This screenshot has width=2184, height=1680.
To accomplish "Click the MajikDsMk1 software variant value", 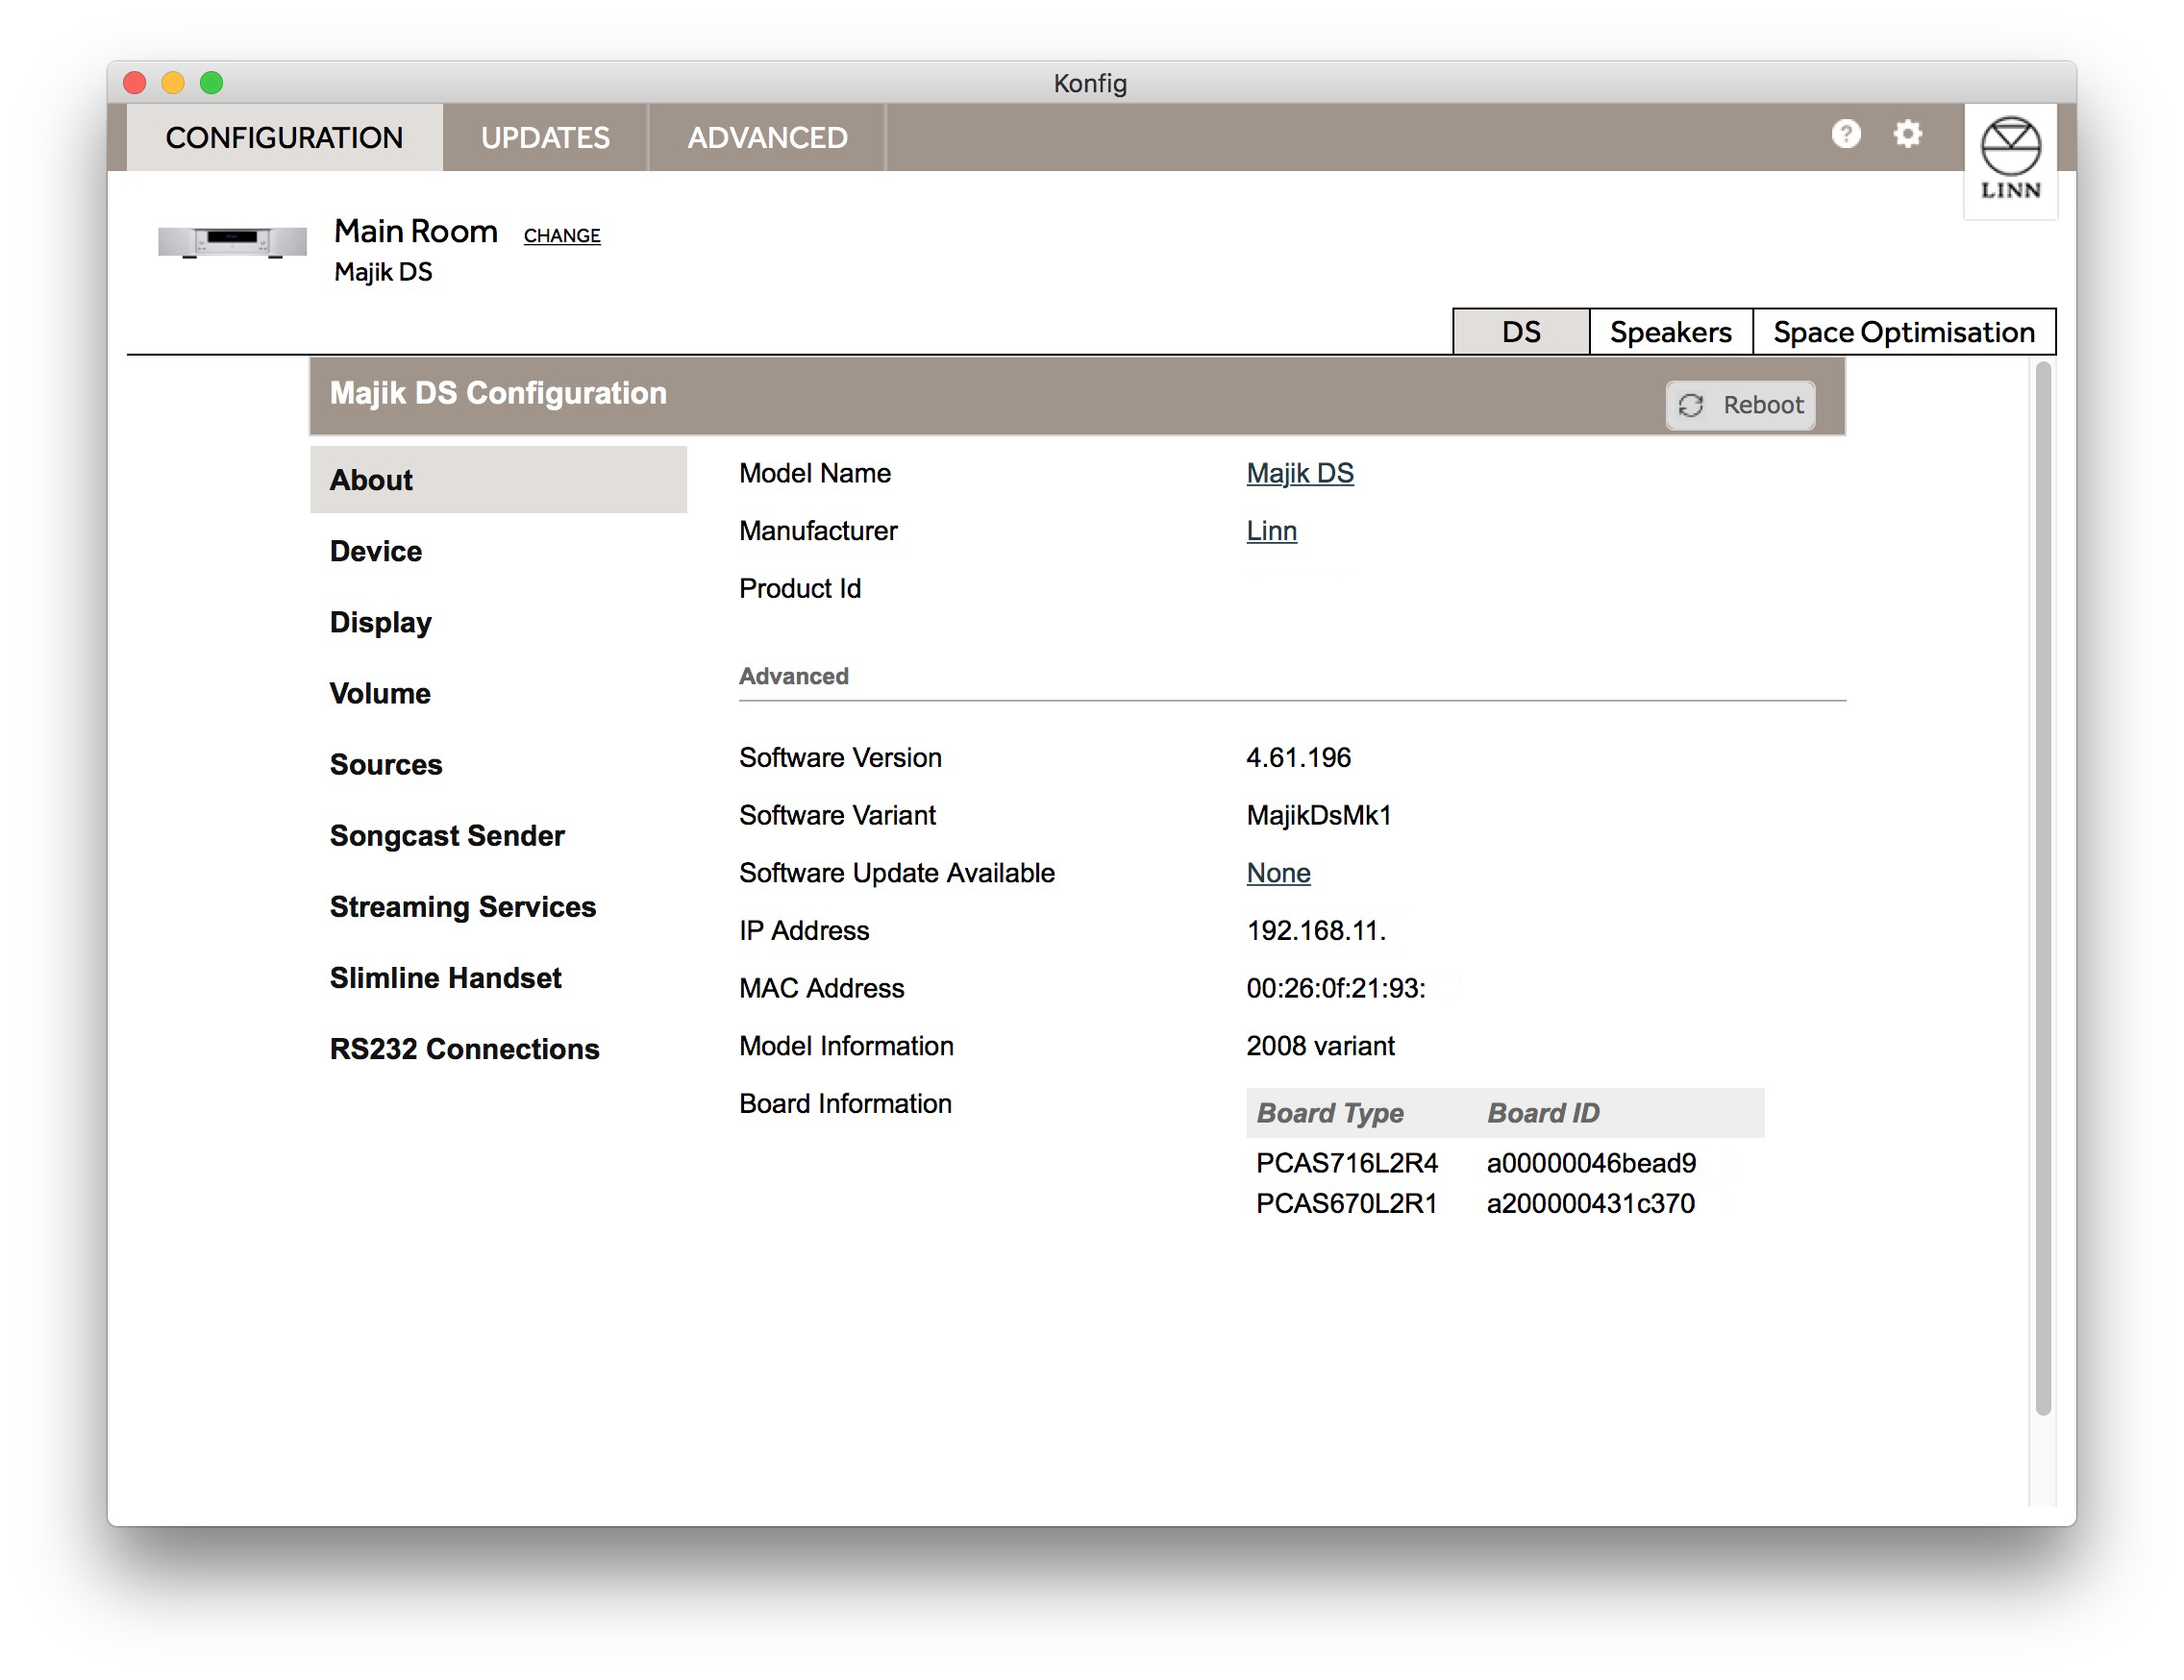I will [x=1319, y=815].
